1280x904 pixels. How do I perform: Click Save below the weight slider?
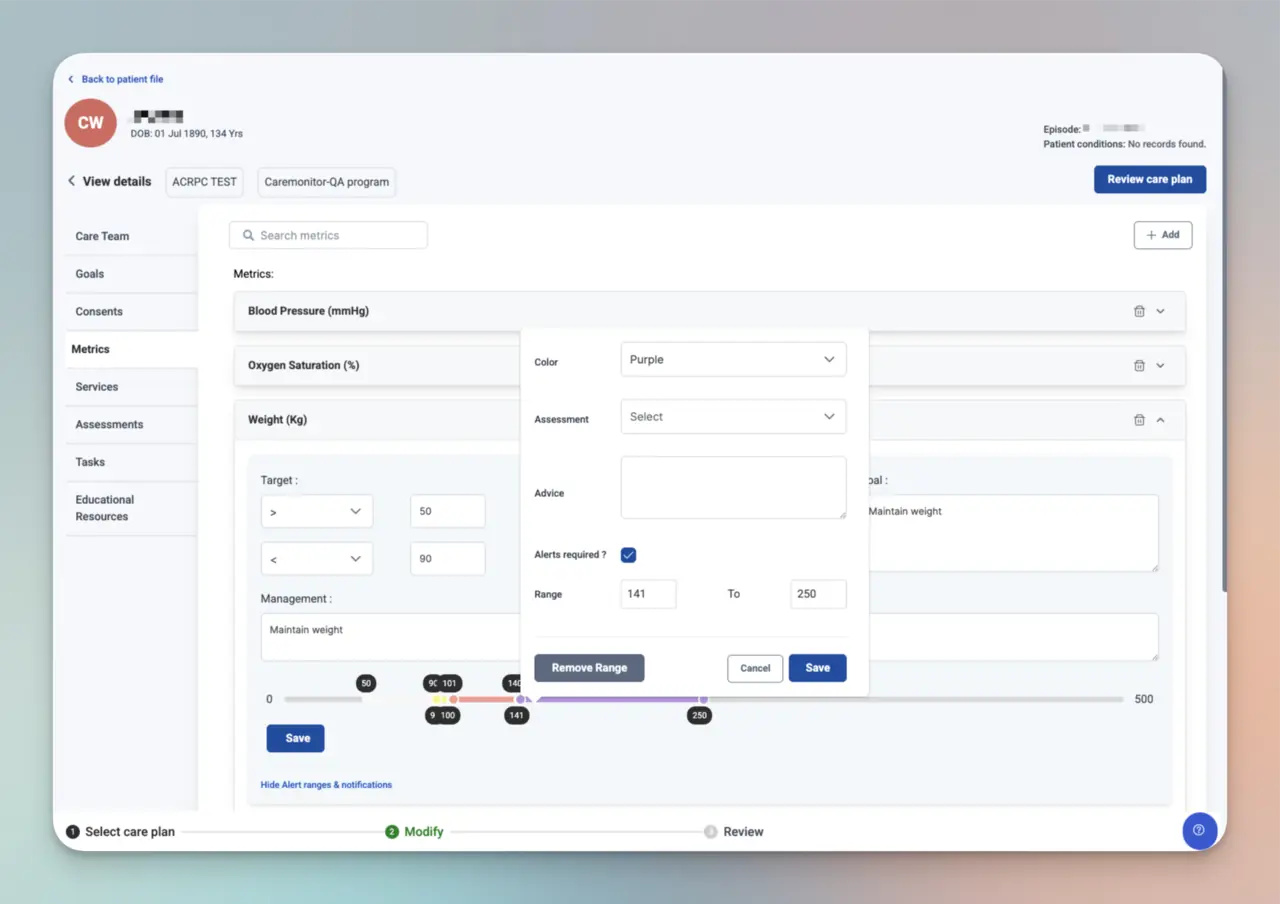coord(296,738)
